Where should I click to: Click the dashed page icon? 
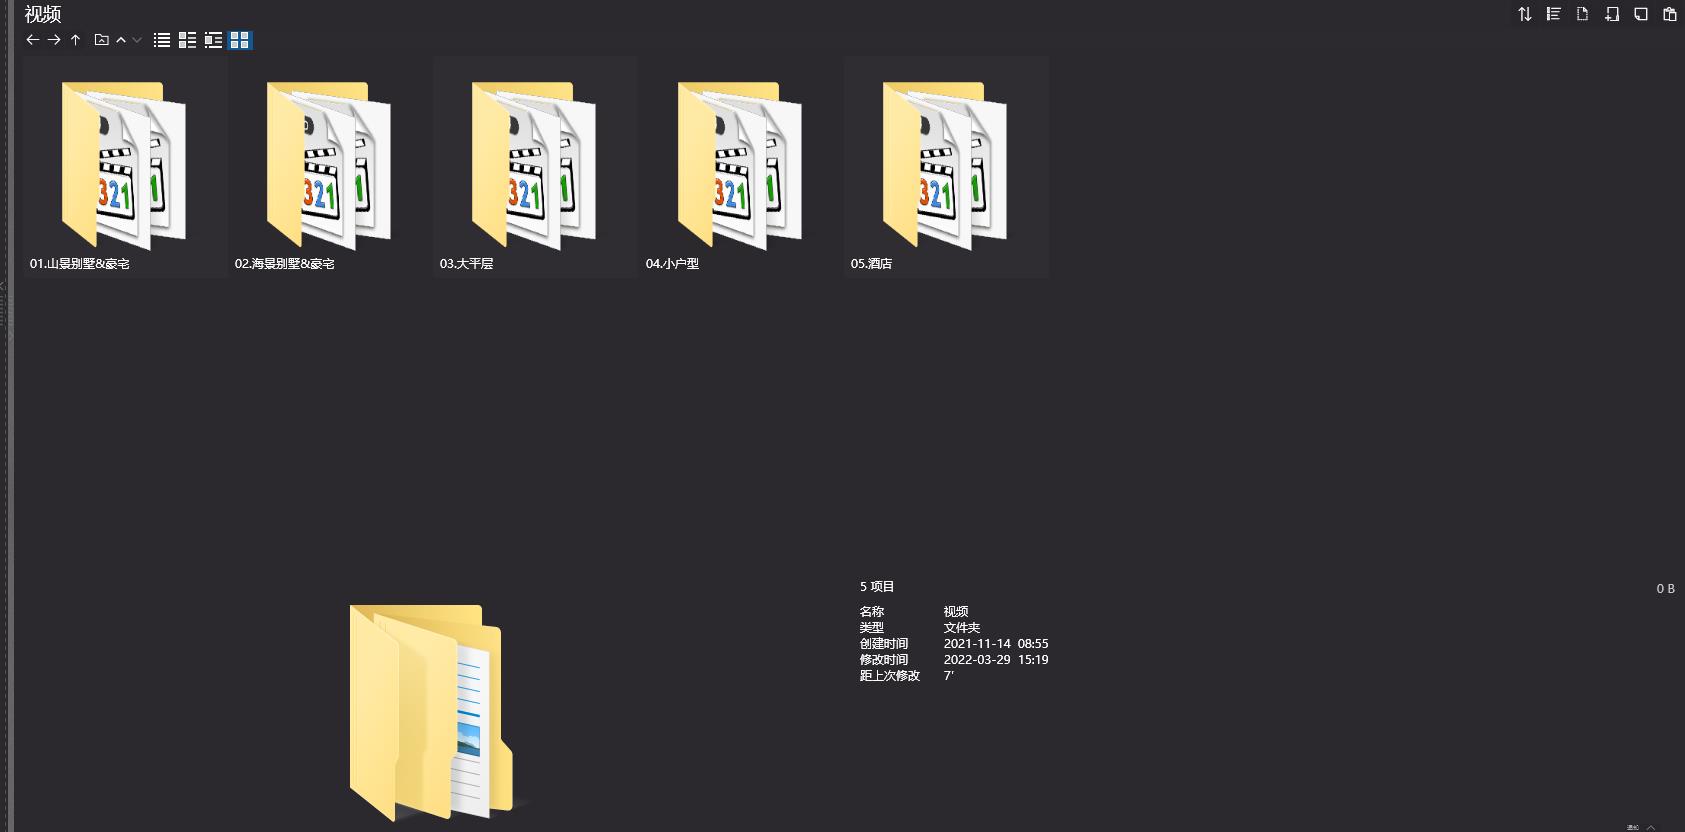1583,14
